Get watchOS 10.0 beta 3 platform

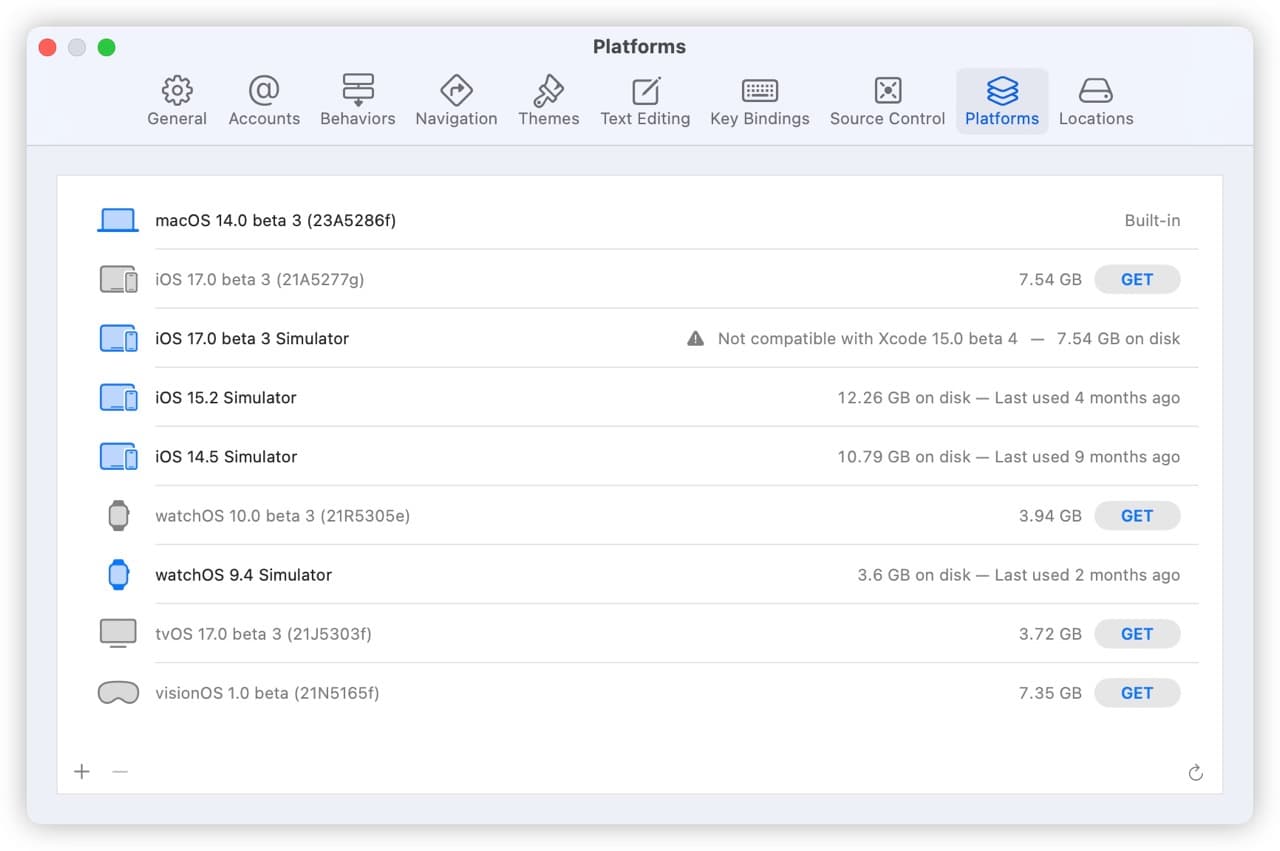[1137, 515]
